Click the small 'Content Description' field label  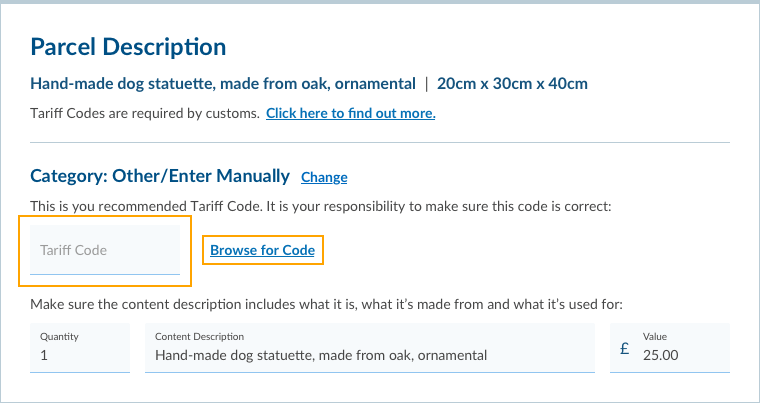(199, 337)
